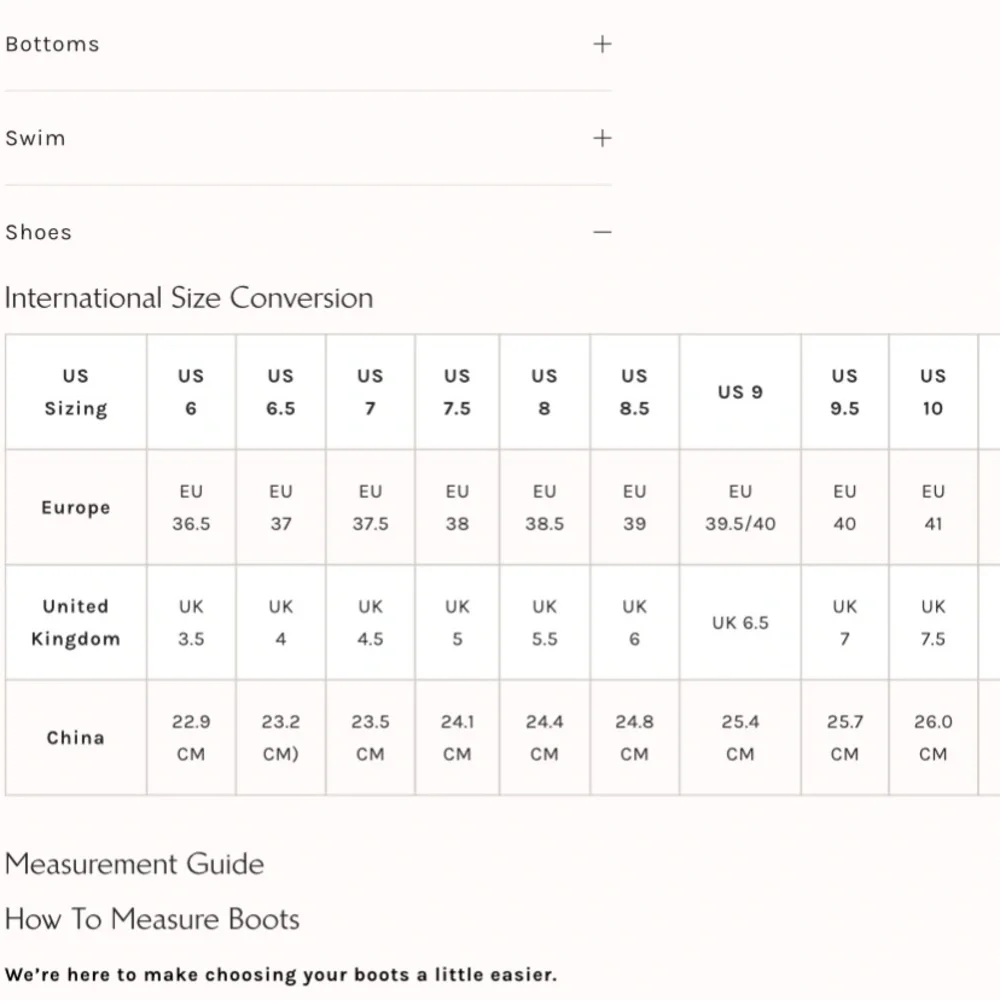Click the Measurement Guide heading
Screen dimensions: 1000x1000
tap(134, 864)
